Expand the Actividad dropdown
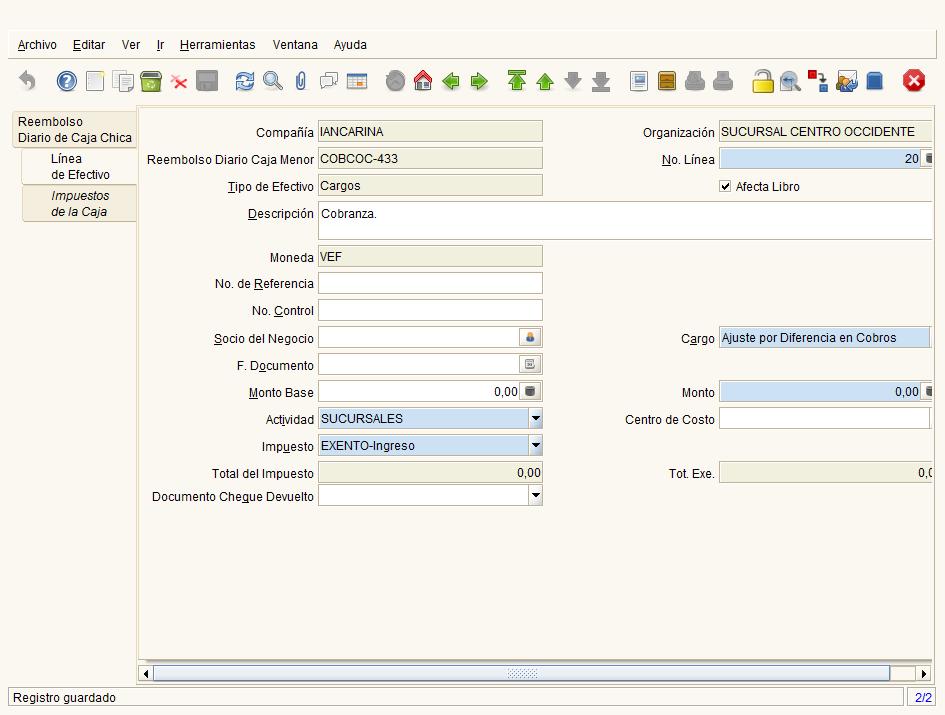The width and height of the screenshot is (945, 715). tap(535, 418)
